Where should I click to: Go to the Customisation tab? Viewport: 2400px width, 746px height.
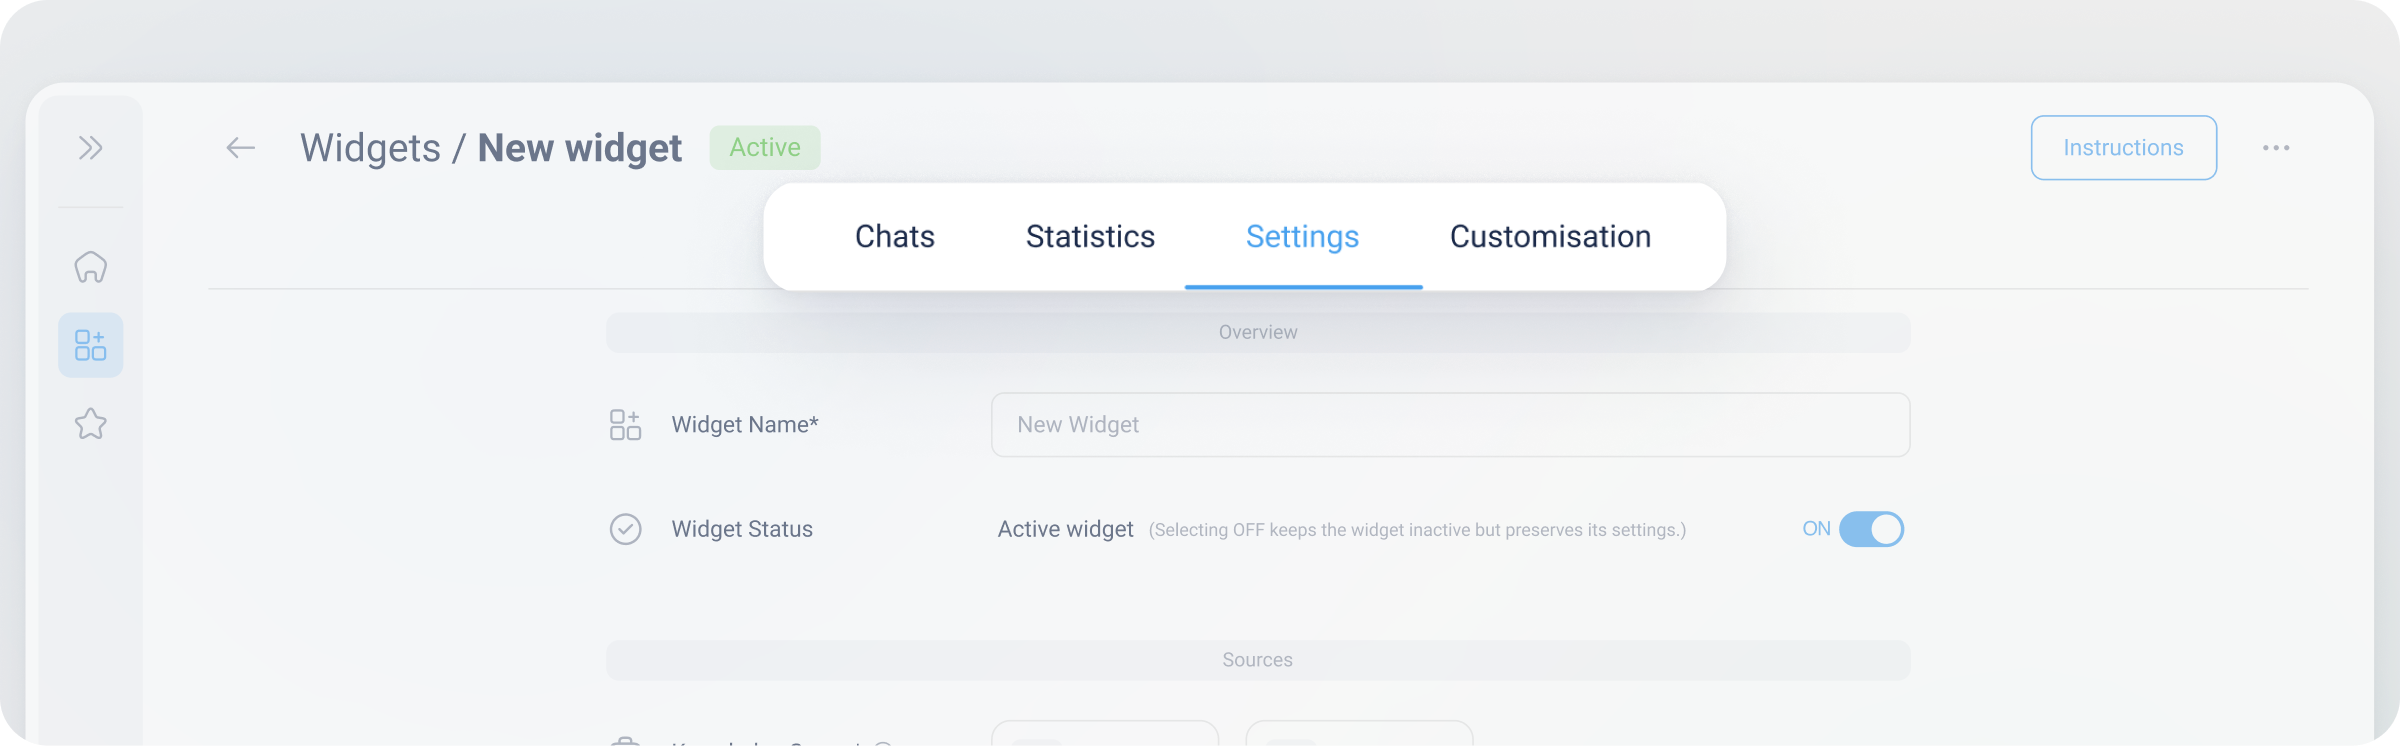coord(1550,237)
